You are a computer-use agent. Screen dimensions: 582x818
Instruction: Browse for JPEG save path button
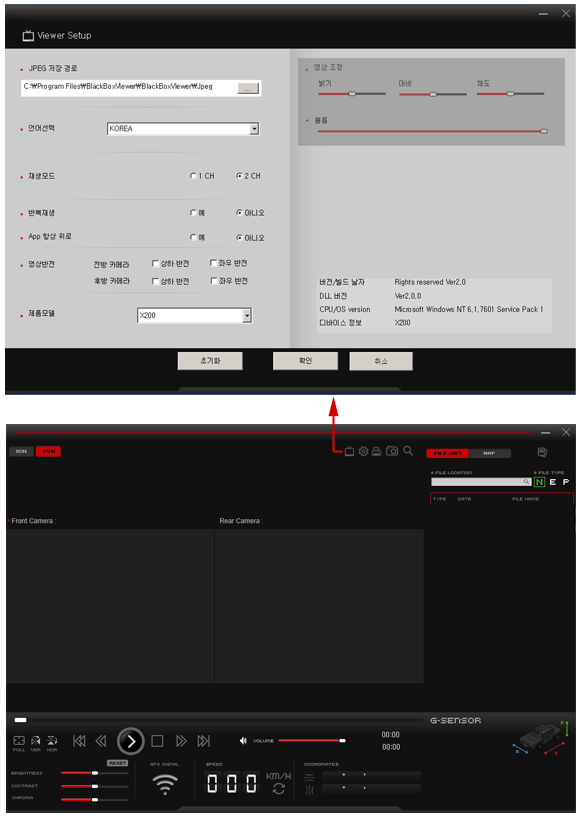pyautogui.click(x=248, y=88)
